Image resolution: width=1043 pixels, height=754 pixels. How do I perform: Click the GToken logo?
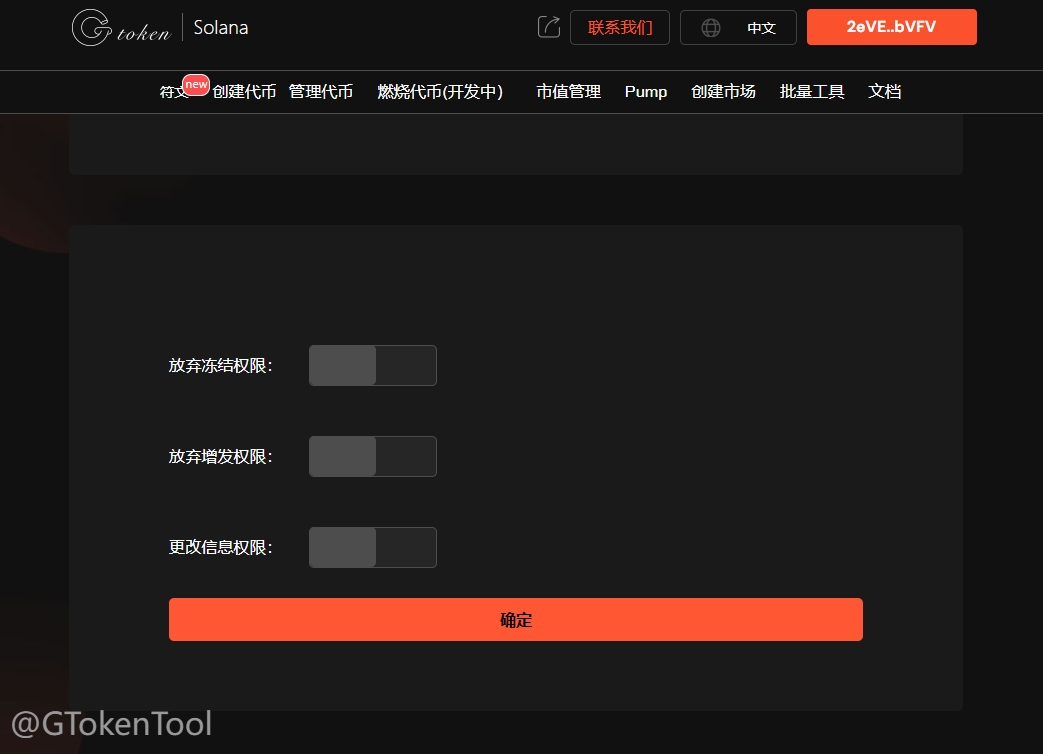coord(121,28)
